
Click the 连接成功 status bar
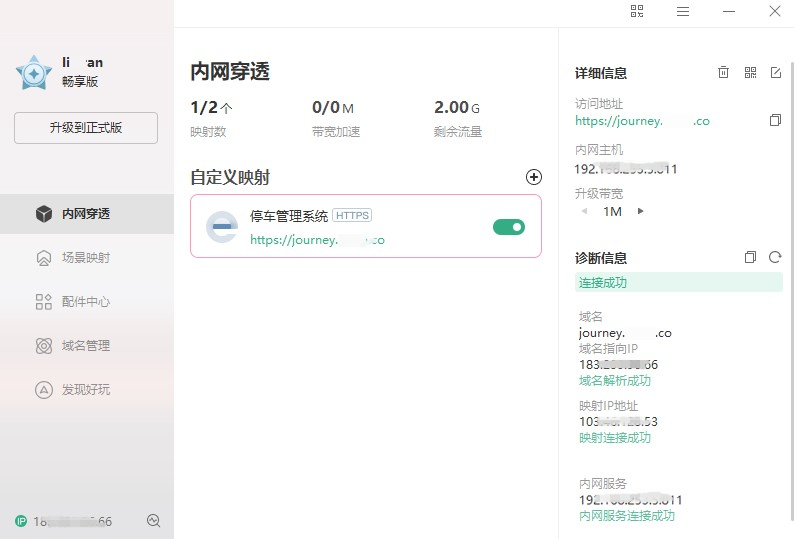tap(679, 282)
